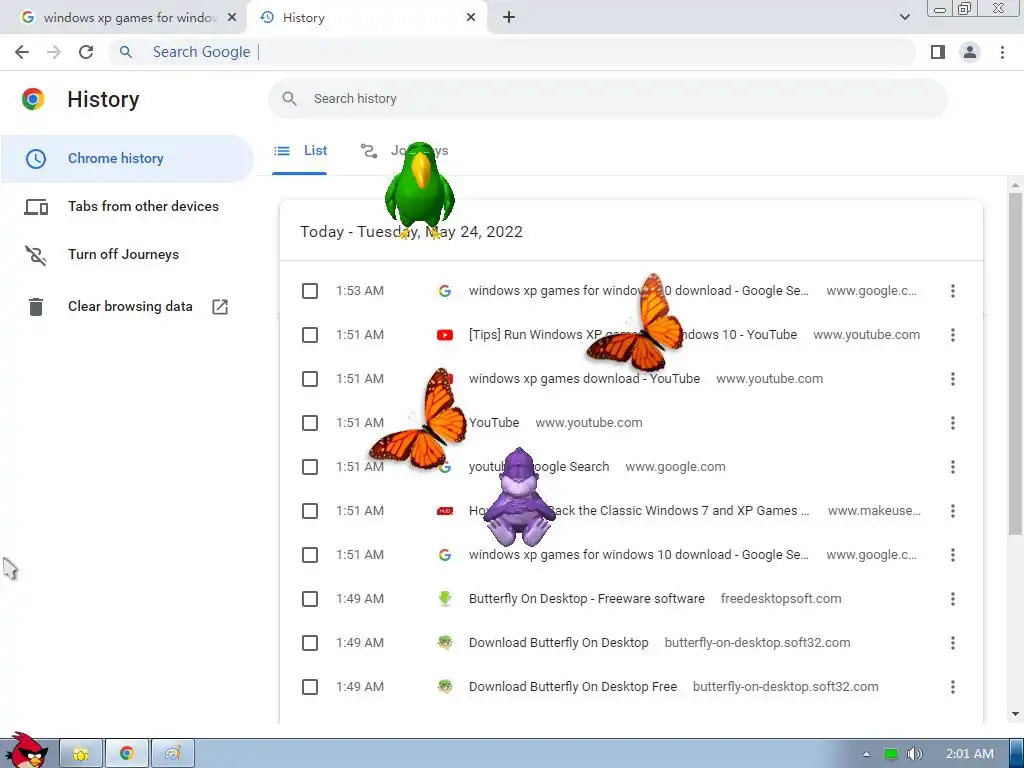Select checkbox for Classic Windows 7 and XP Games

310,511
